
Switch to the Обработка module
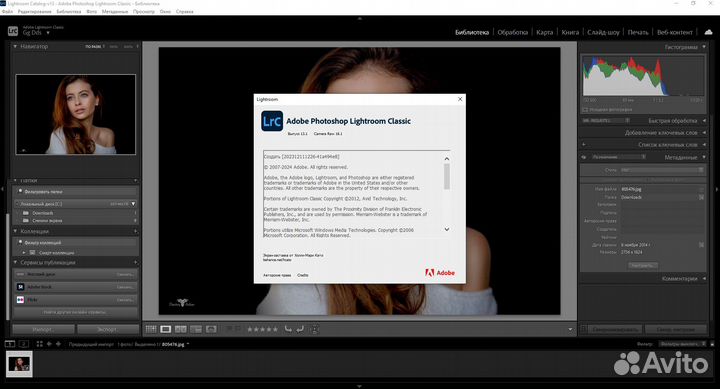pos(512,32)
